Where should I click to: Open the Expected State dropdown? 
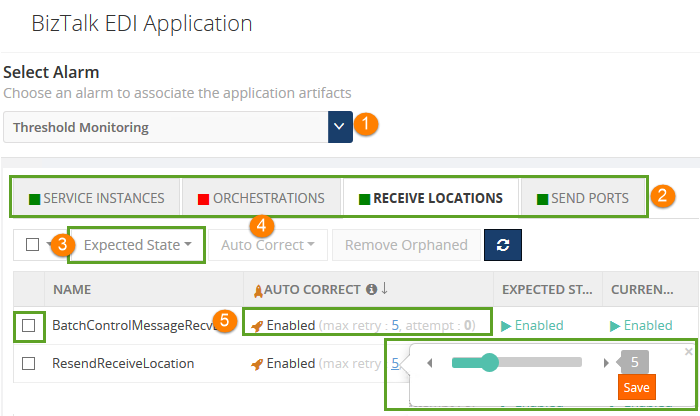click(x=137, y=245)
